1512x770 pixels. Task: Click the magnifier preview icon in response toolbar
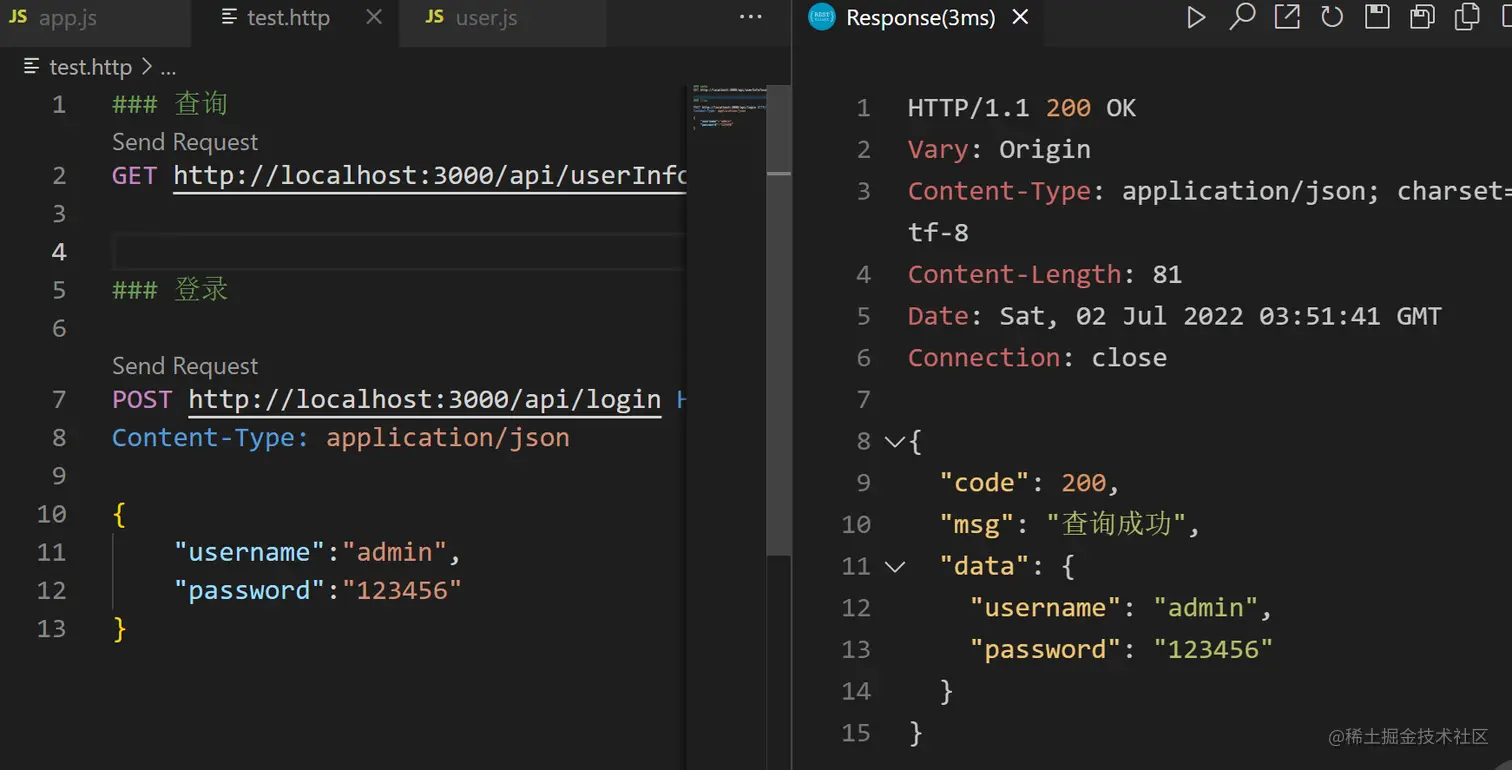1242,17
